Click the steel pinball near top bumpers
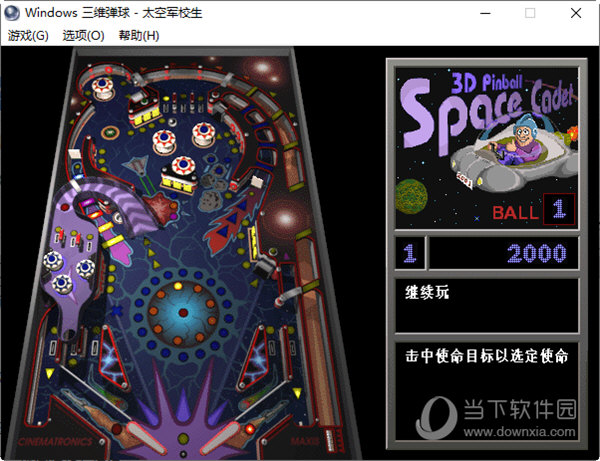This screenshot has width=600, height=461. click(173, 122)
